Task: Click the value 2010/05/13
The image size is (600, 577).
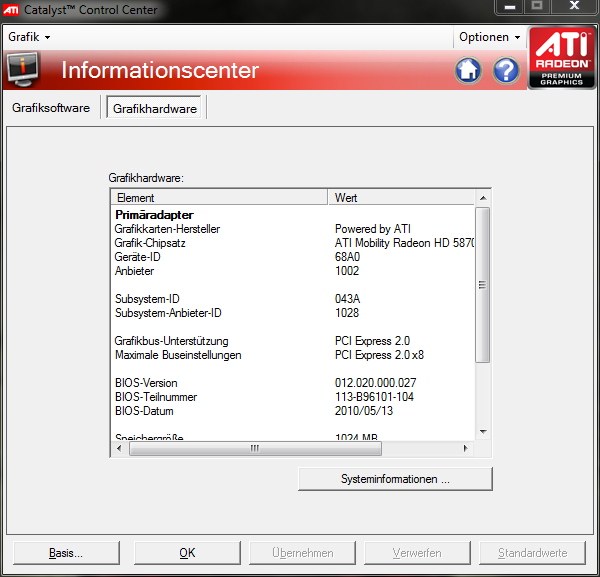Action: [x=364, y=411]
